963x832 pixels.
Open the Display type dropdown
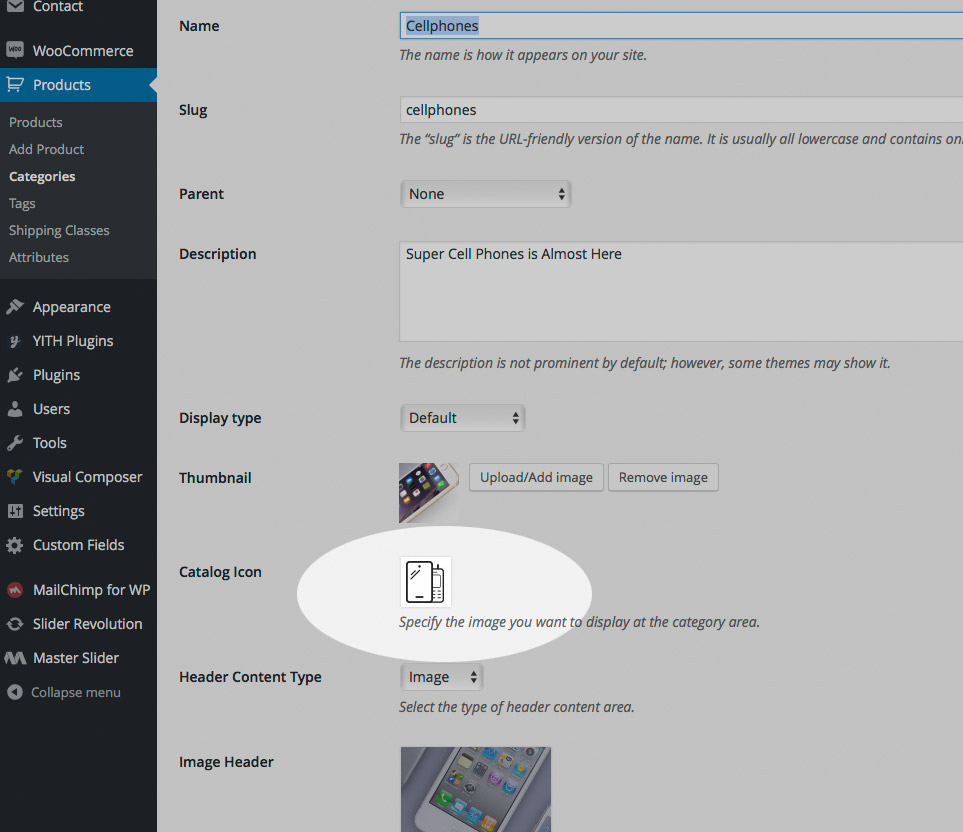[x=462, y=417]
